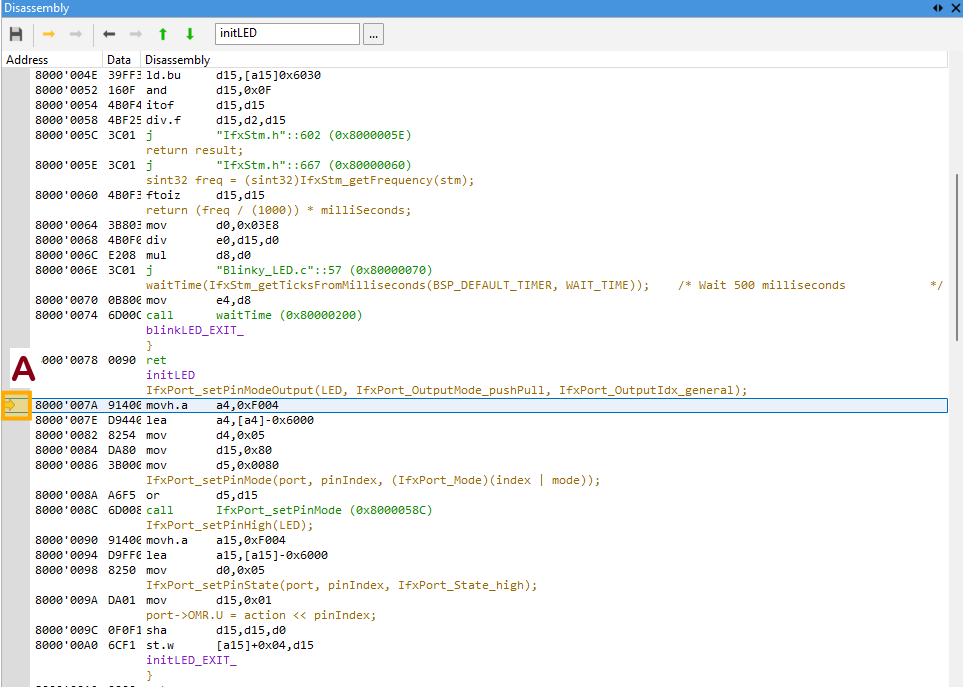Screen dimensions: 963x687
Task: Search downward for initLED with green down arrow
Action: pos(188,33)
